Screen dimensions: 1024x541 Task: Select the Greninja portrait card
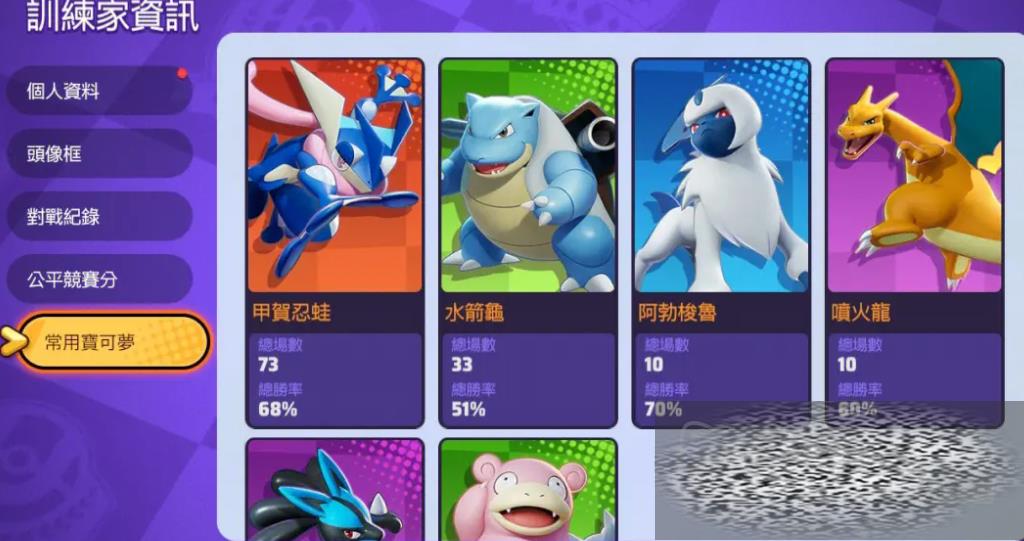pos(335,176)
